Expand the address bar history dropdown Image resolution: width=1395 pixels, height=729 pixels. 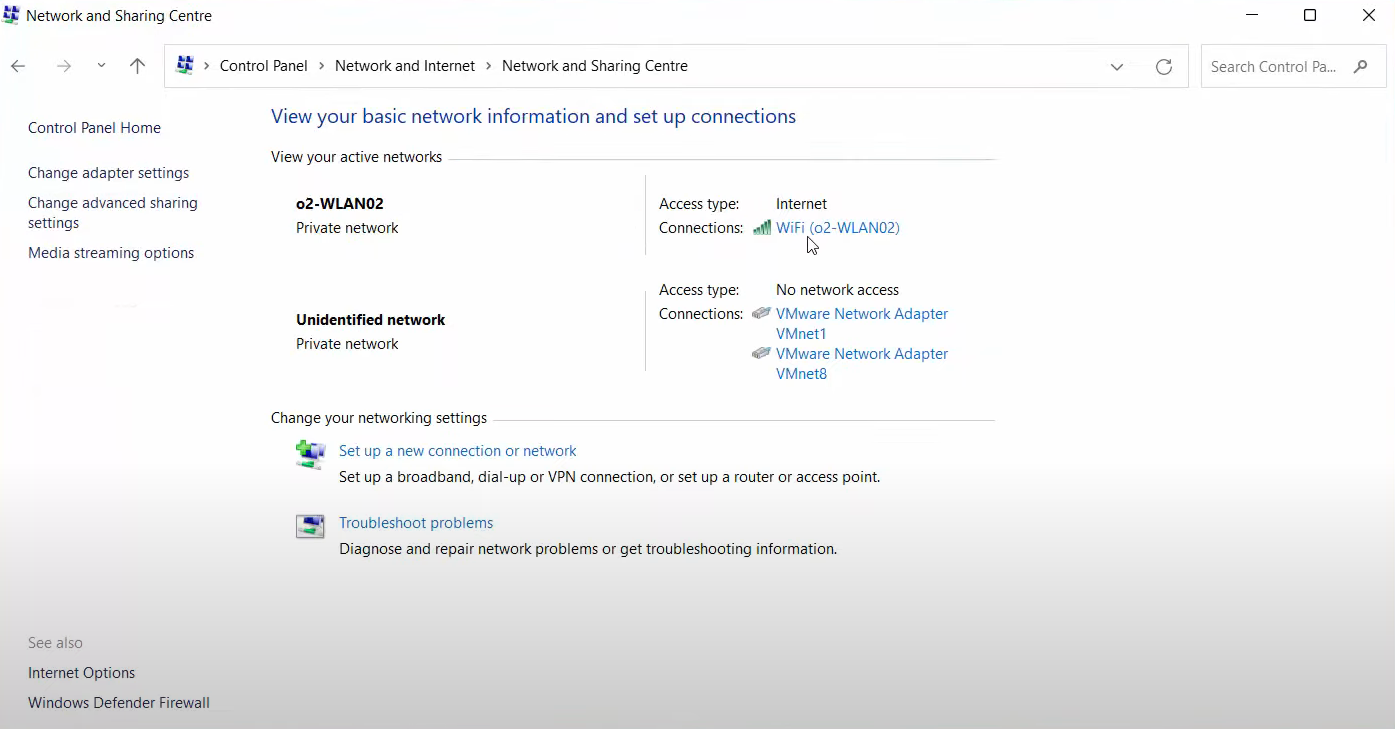pos(1116,67)
